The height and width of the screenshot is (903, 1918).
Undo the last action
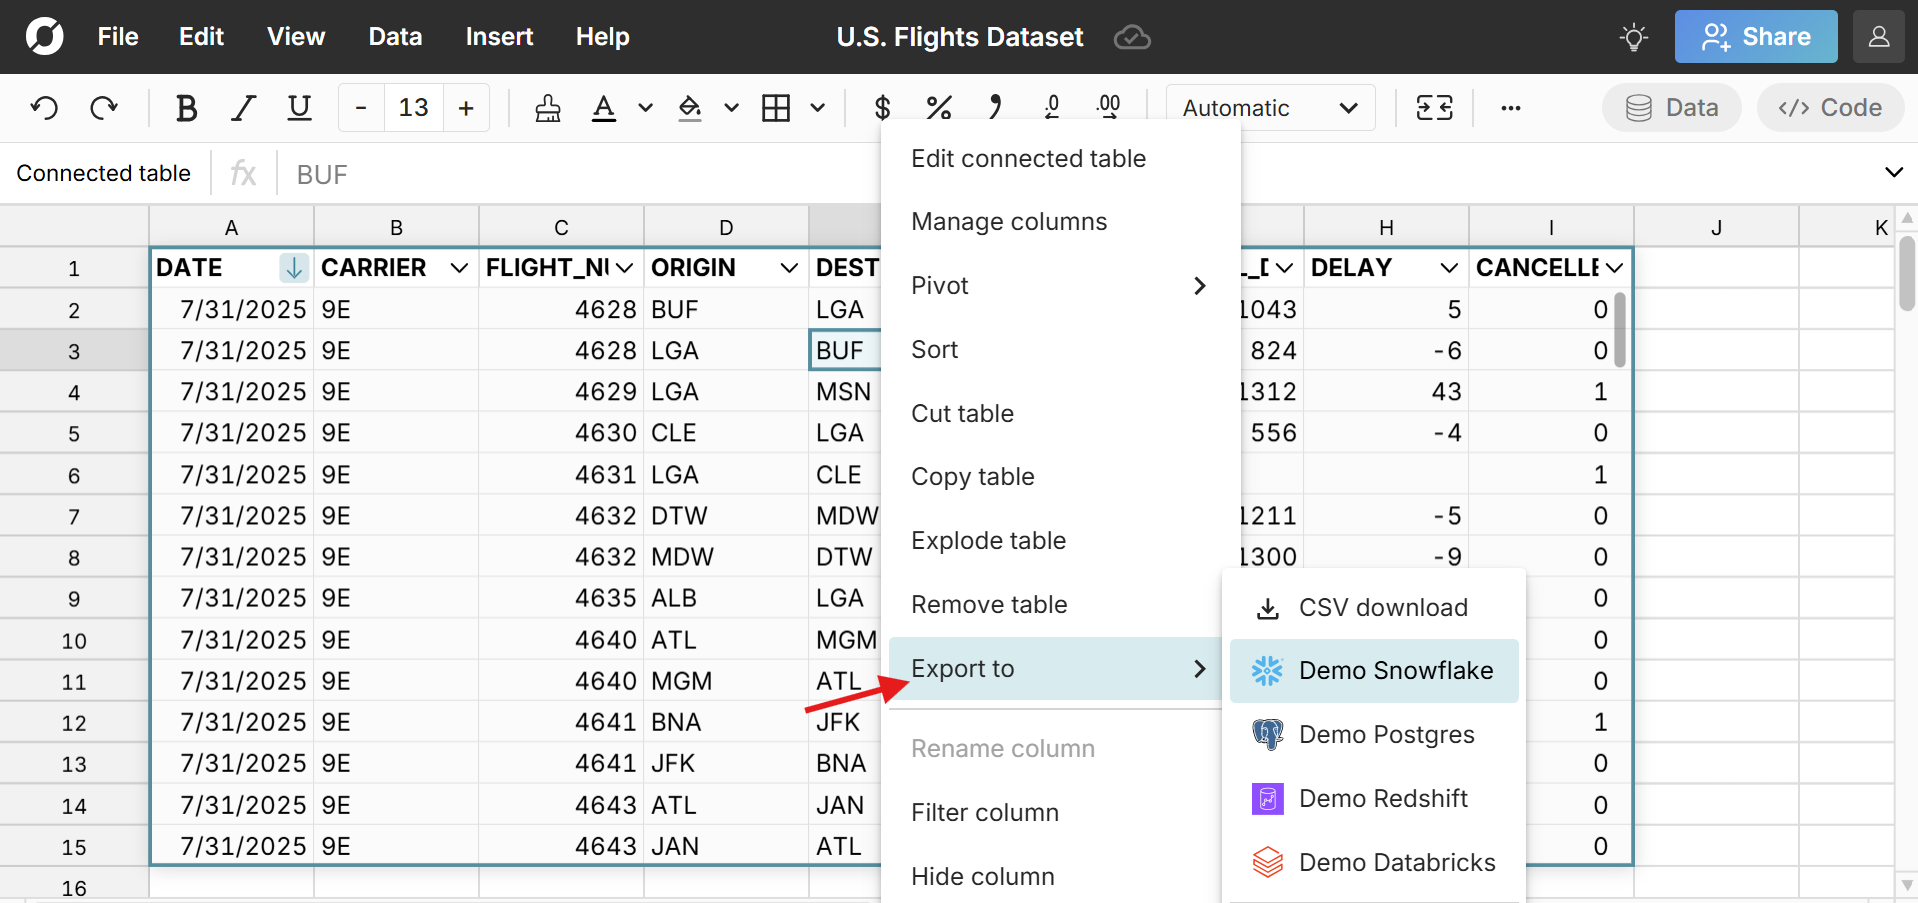[x=44, y=108]
